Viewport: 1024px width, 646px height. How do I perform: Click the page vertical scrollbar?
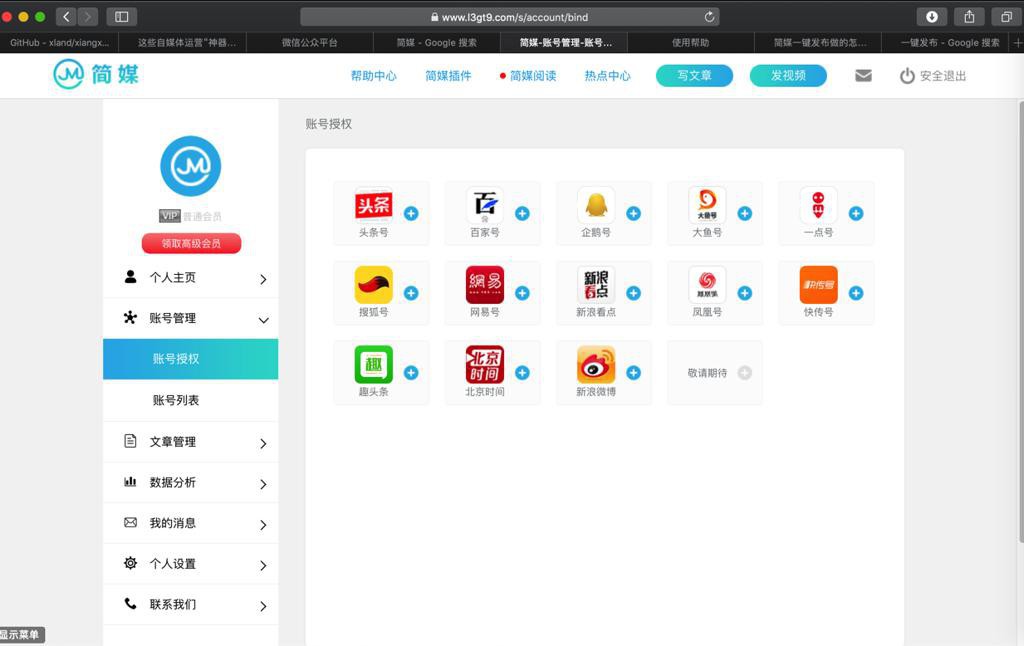pyautogui.click(x=1021, y=321)
